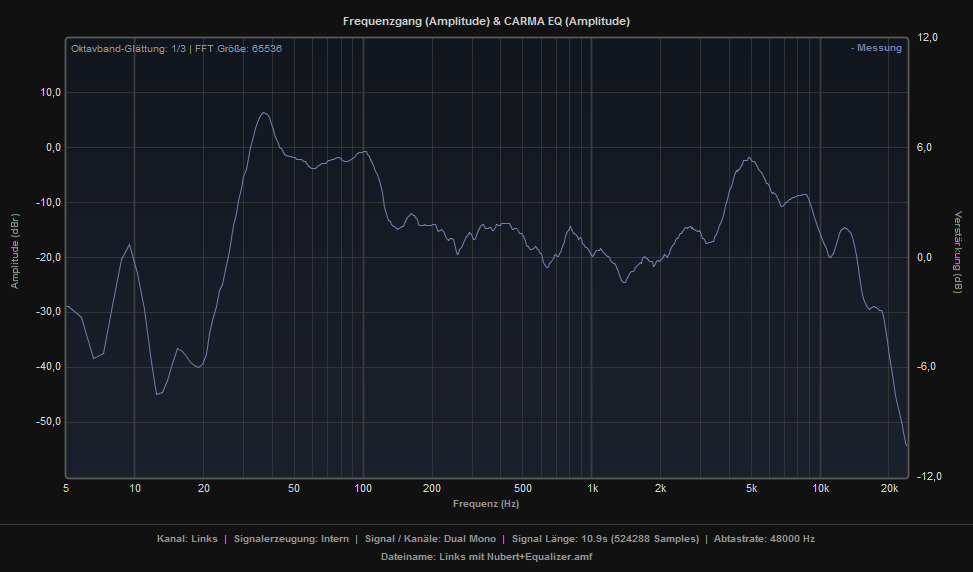973x572 pixels.
Task: Click the '1k' frequency tick label
Action: tap(593, 489)
